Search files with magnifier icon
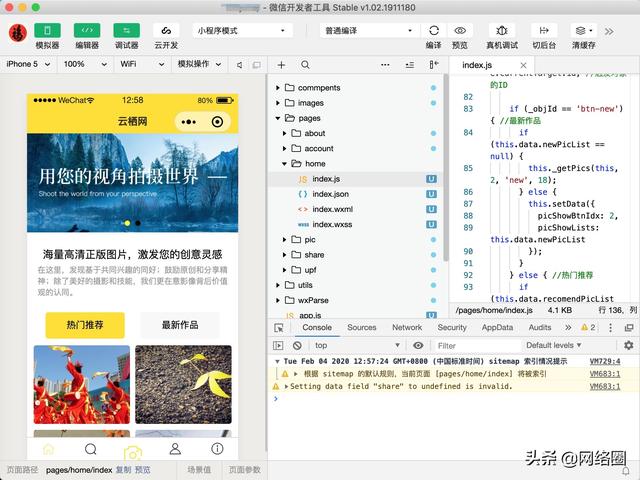Screen dimensions: 640x480 [x=305, y=65]
